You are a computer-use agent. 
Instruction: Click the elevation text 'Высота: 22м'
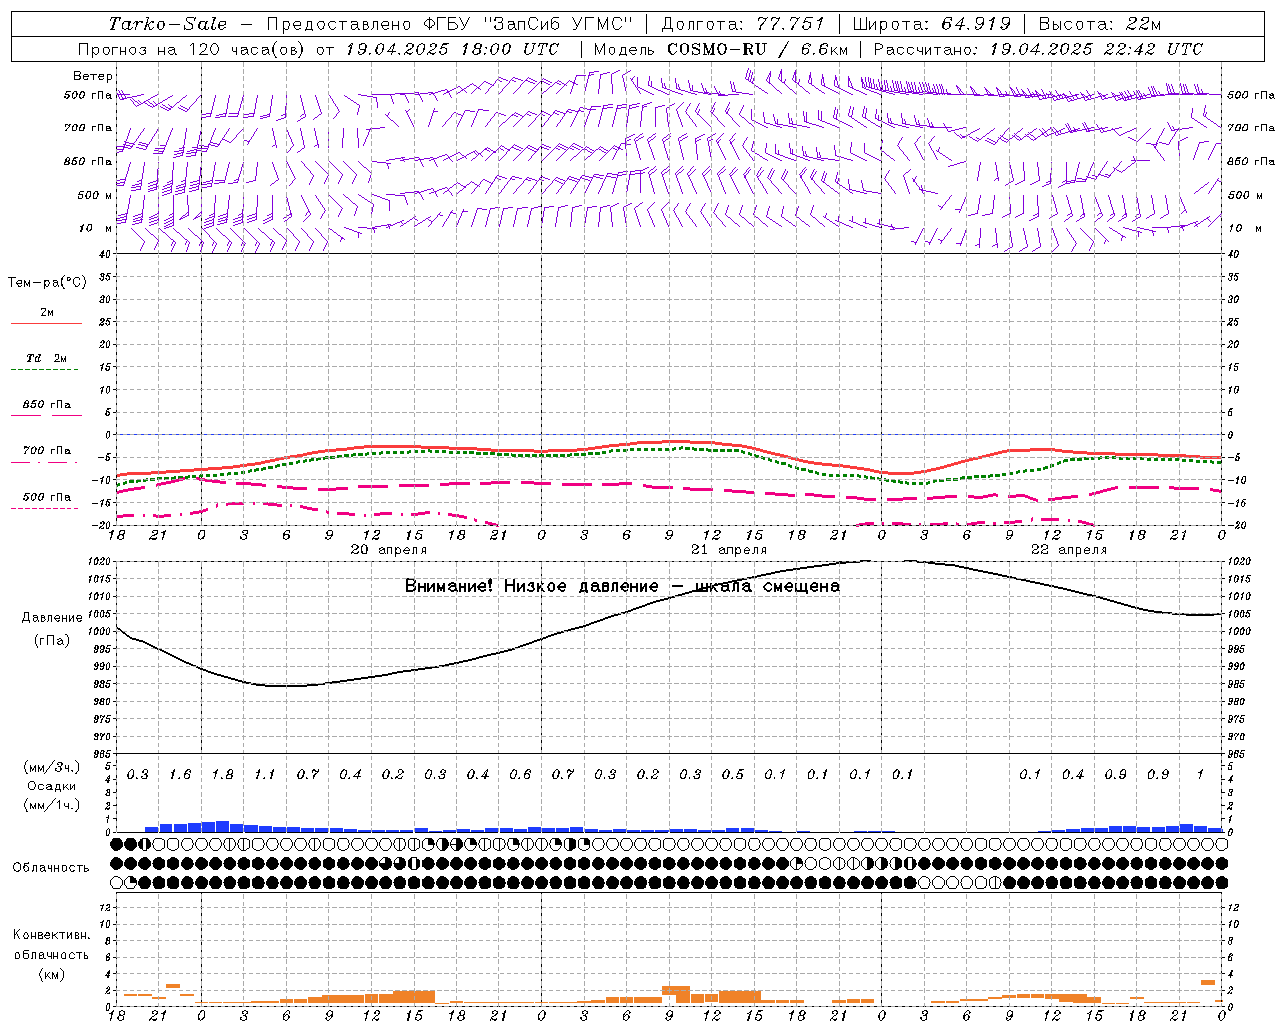click(x=1100, y=24)
